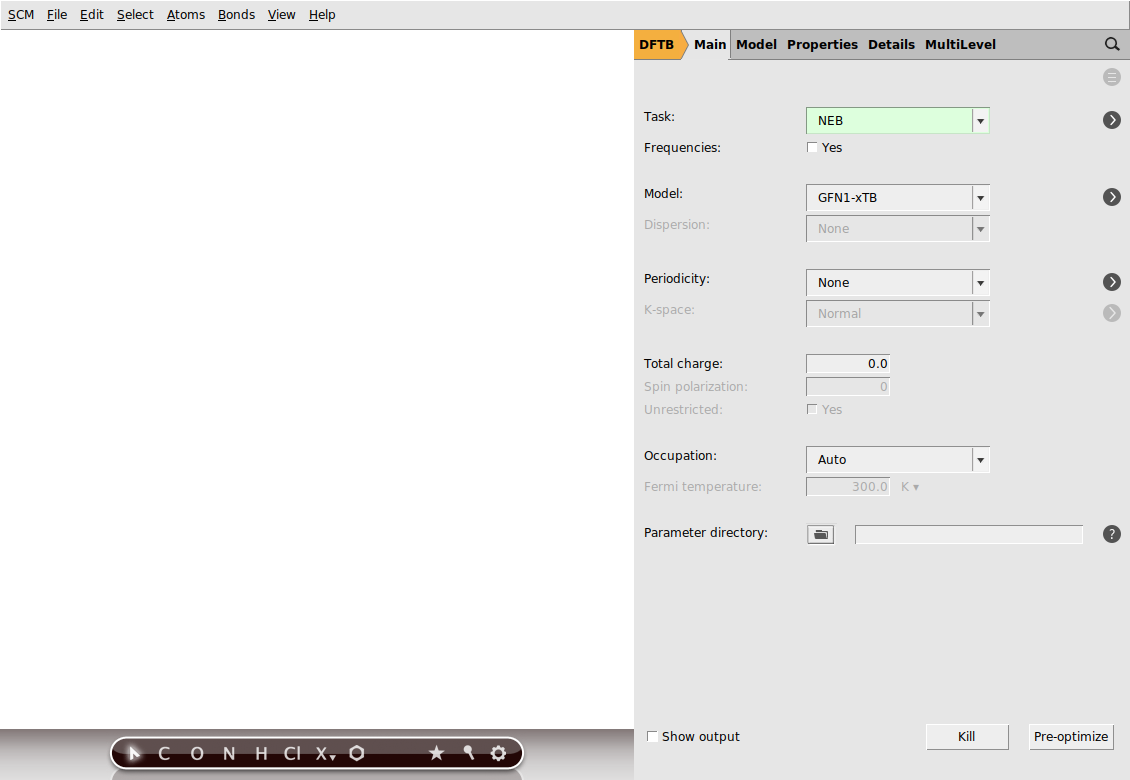The height and width of the screenshot is (780, 1130).
Task: Enable the Frequencies Yes checkbox
Action: pos(812,147)
